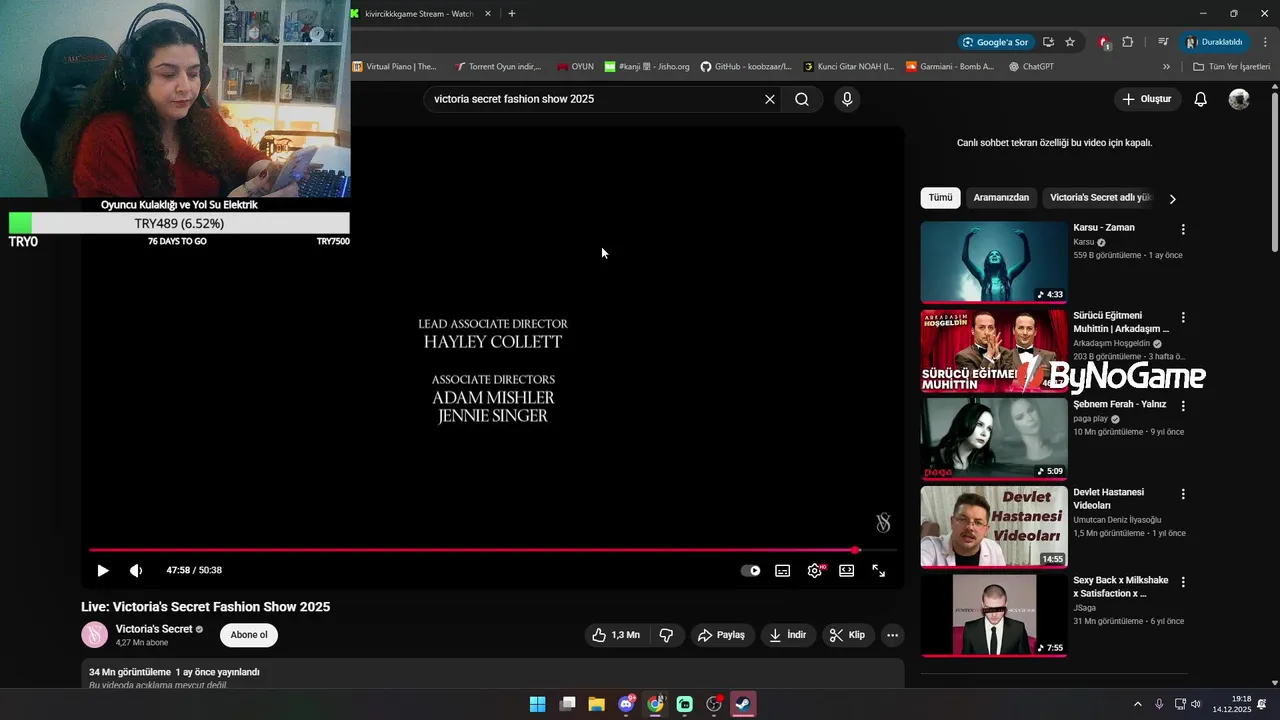Open the Virtual Piano bookmark

coord(395,67)
